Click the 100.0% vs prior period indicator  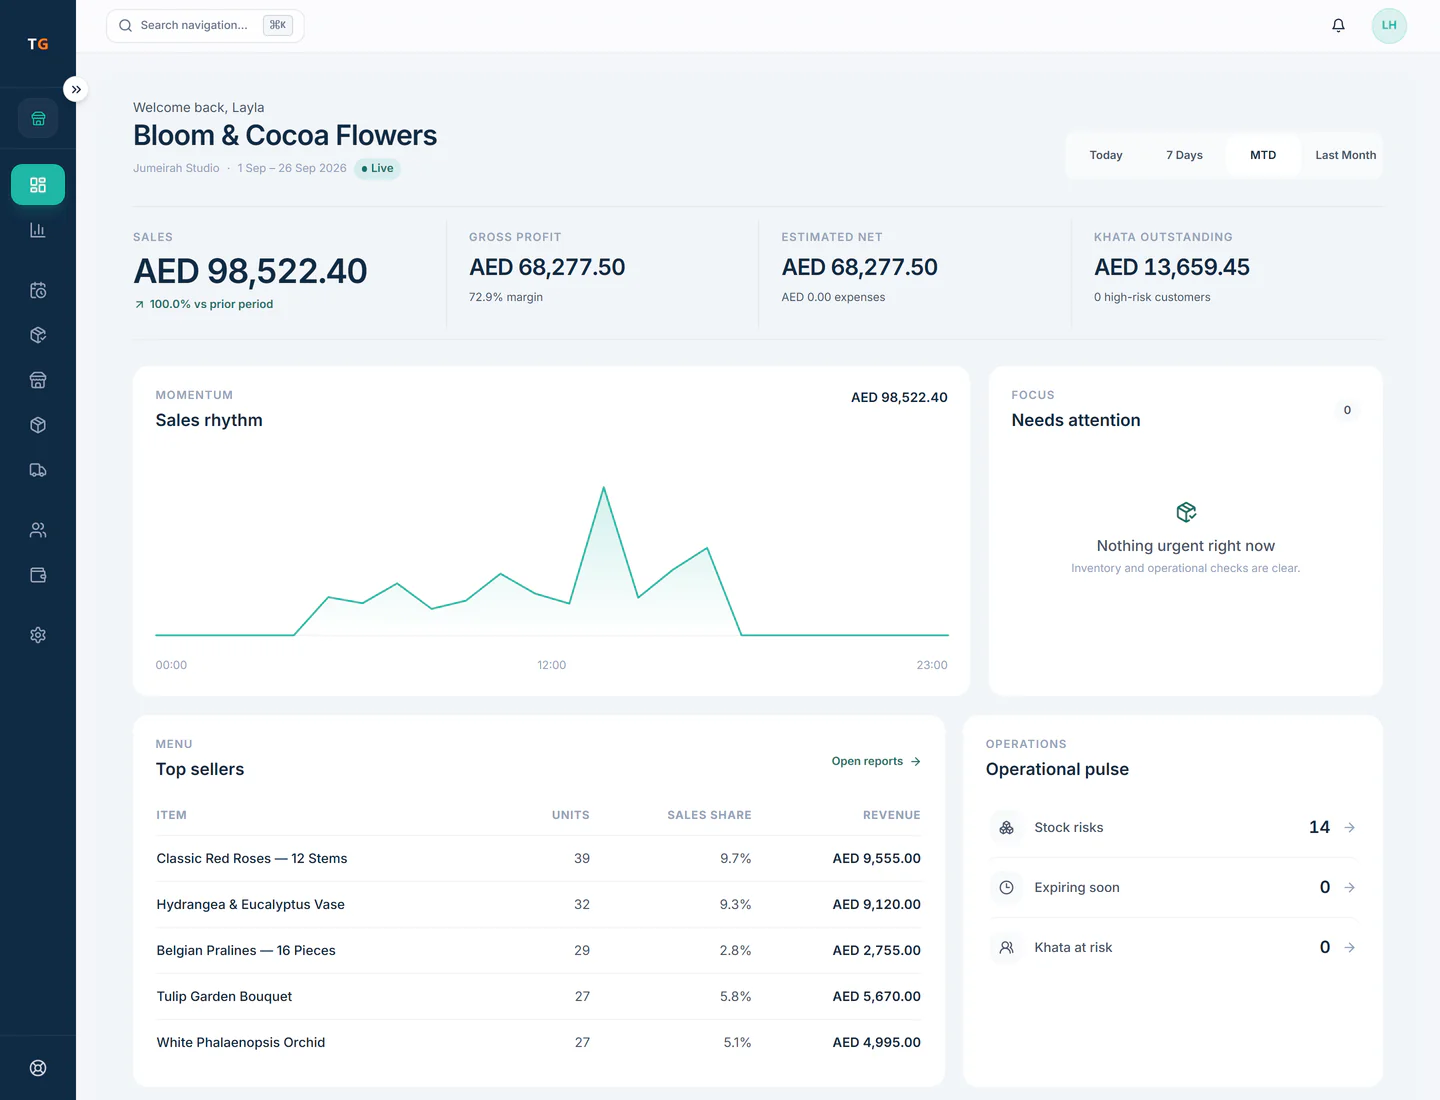point(204,304)
